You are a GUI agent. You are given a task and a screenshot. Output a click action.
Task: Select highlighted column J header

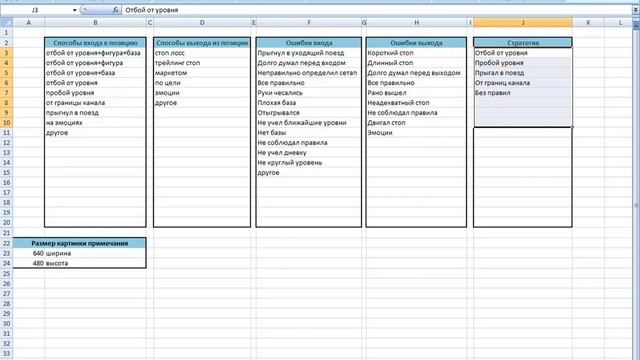(x=523, y=22)
